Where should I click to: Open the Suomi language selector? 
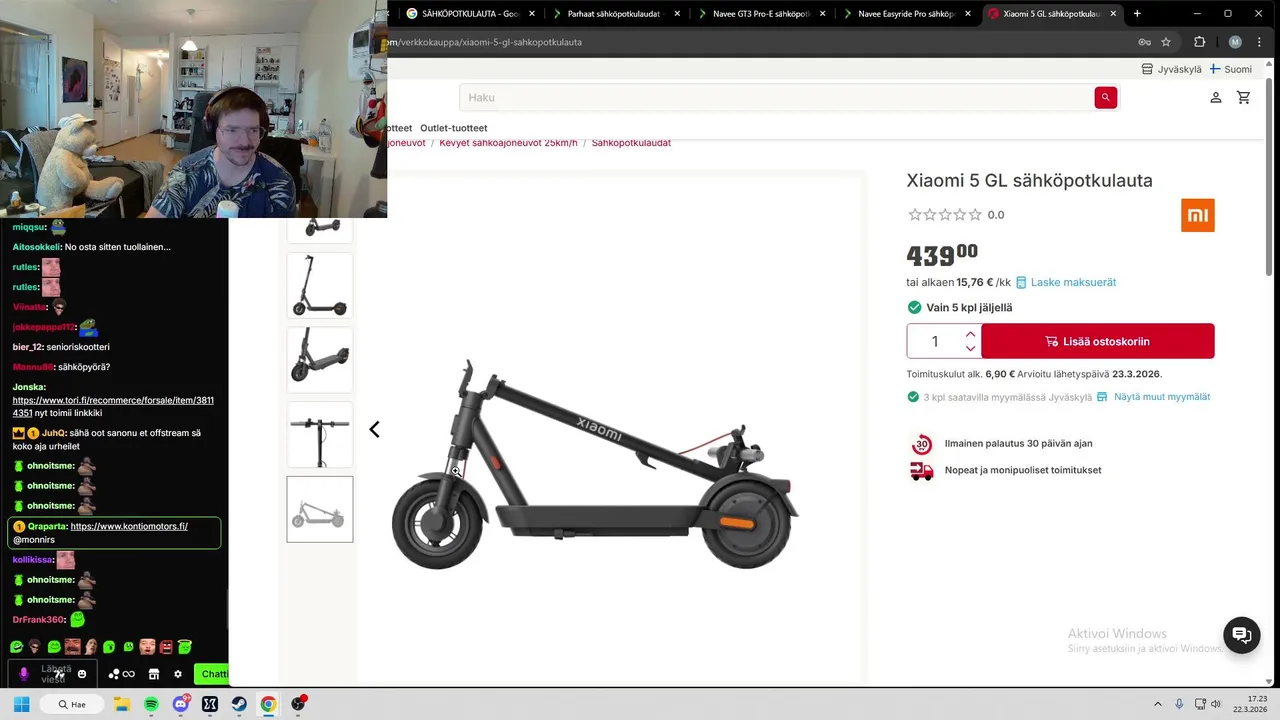click(1231, 69)
